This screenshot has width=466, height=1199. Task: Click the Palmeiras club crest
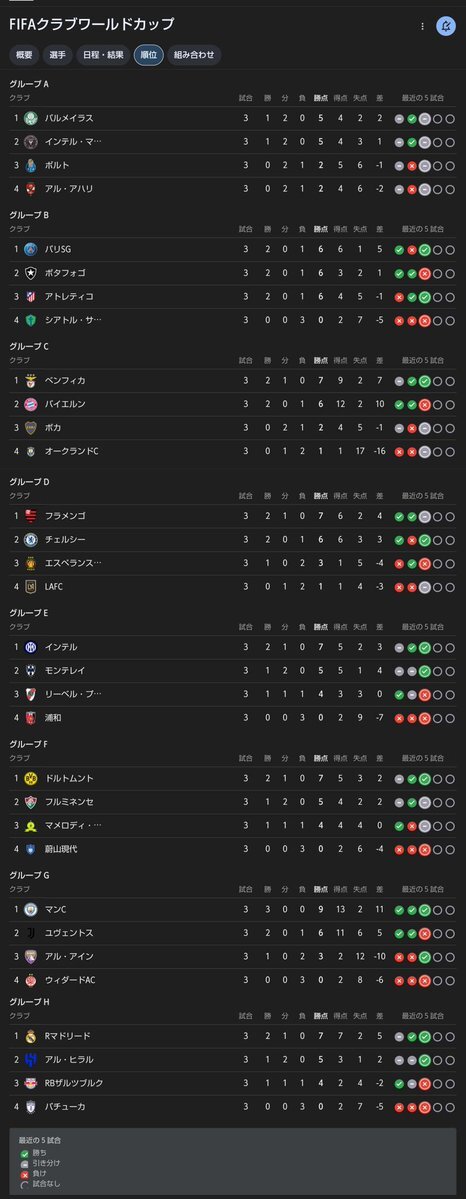point(31,119)
